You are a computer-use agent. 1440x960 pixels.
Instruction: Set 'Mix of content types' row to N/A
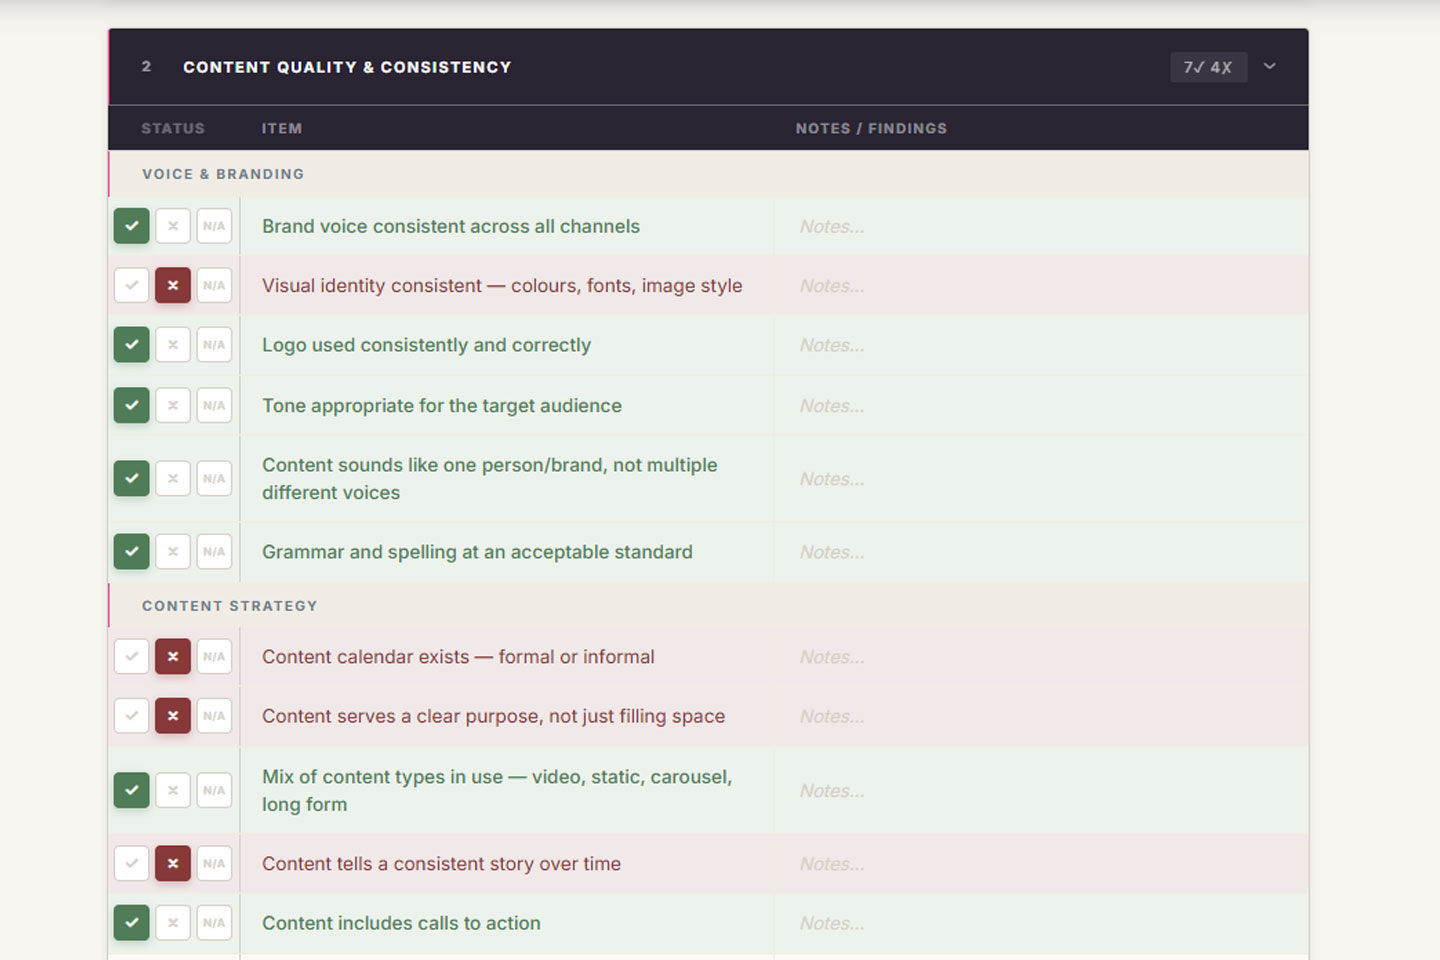click(214, 790)
